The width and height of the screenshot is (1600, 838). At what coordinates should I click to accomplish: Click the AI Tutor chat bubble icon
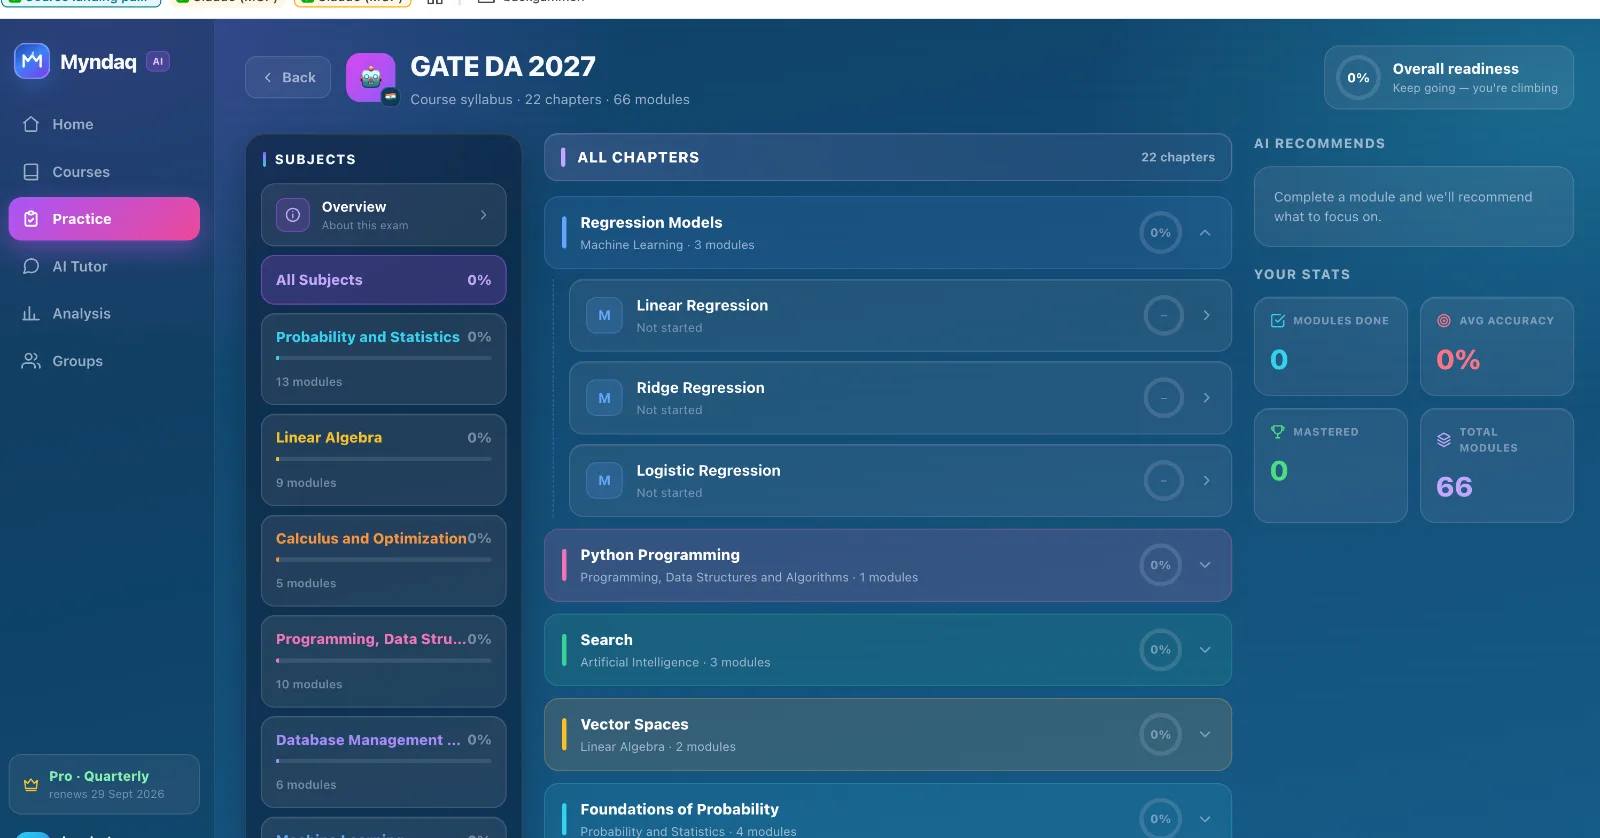[31, 266]
